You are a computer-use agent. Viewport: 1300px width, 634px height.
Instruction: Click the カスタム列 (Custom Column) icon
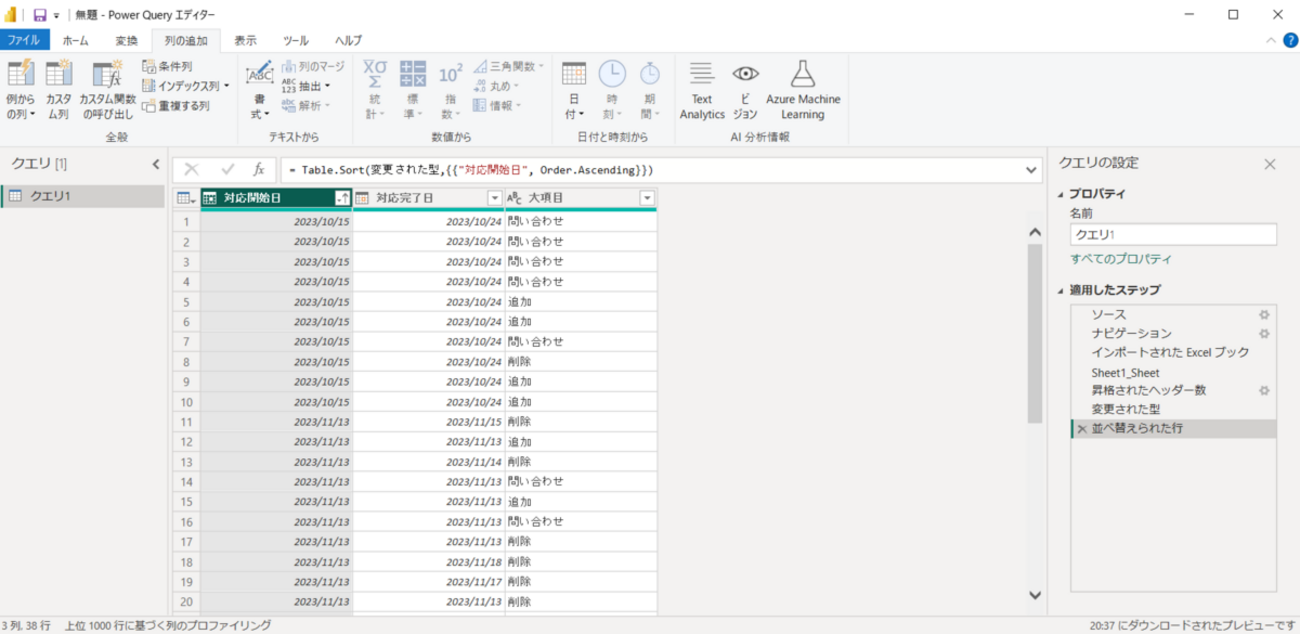click(59, 76)
